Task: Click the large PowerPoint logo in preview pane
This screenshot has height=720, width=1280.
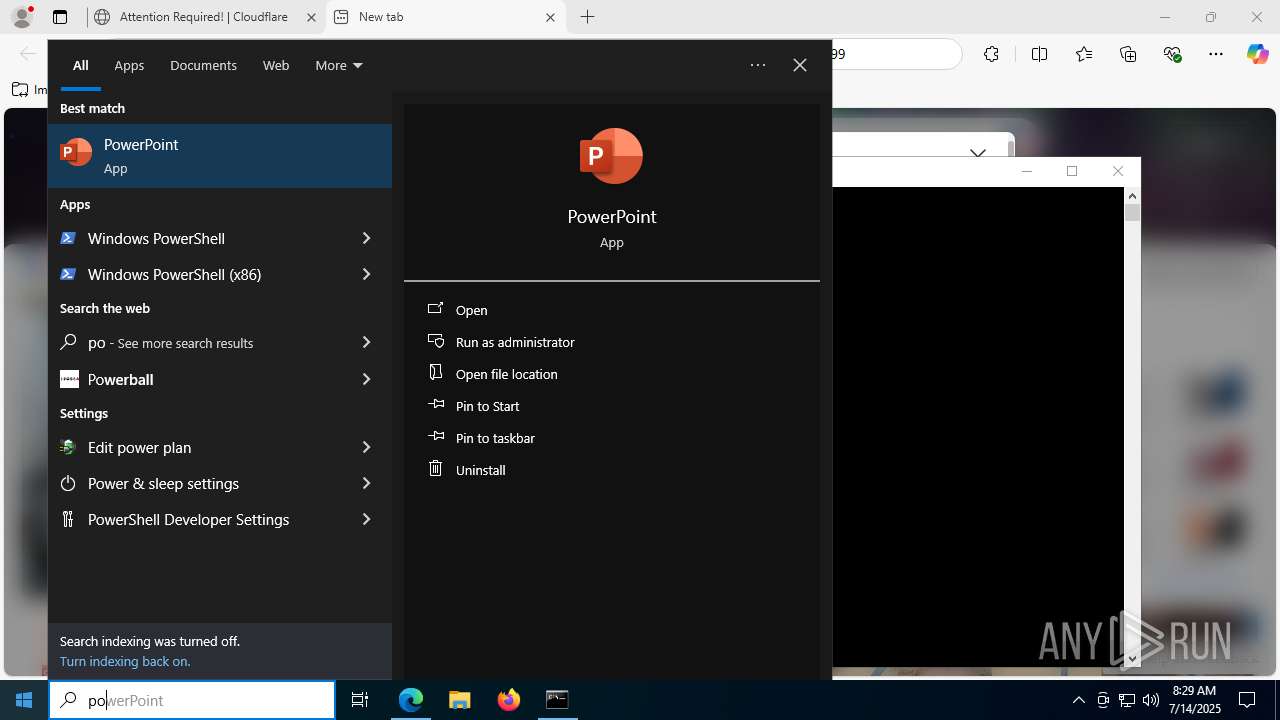Action: 611,156
